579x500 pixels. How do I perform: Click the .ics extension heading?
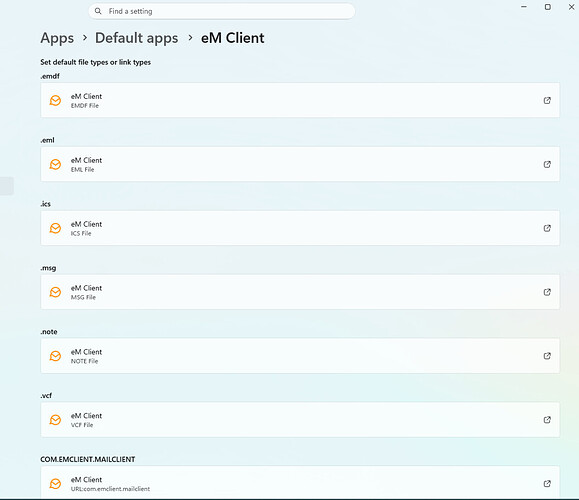[x=45, y=204]
